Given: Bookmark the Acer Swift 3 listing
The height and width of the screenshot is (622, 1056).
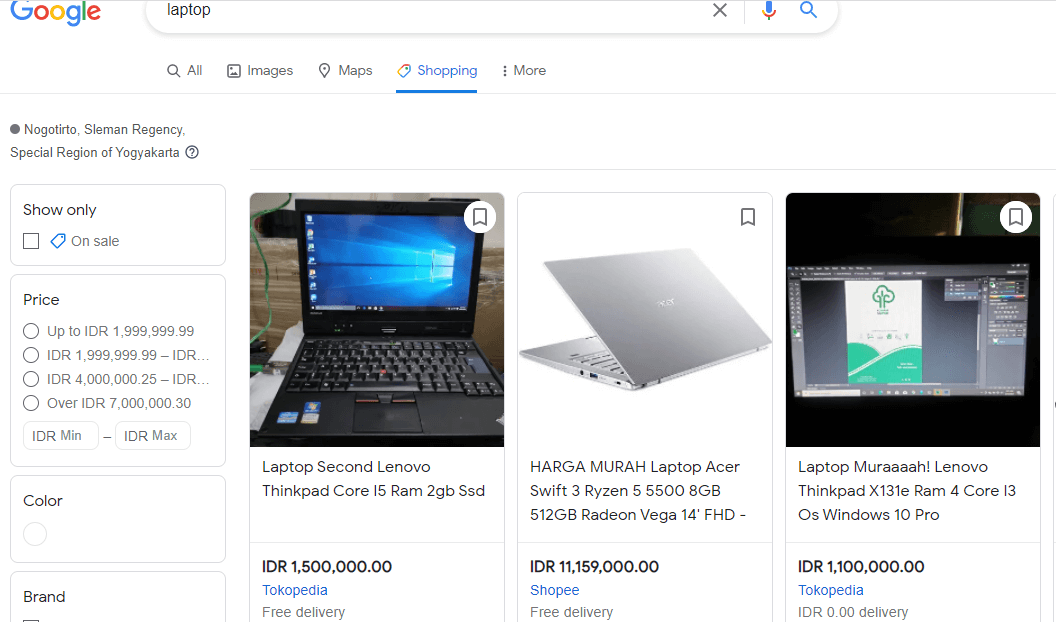Looking at the screenshot, I should click(x=748, y=217).
